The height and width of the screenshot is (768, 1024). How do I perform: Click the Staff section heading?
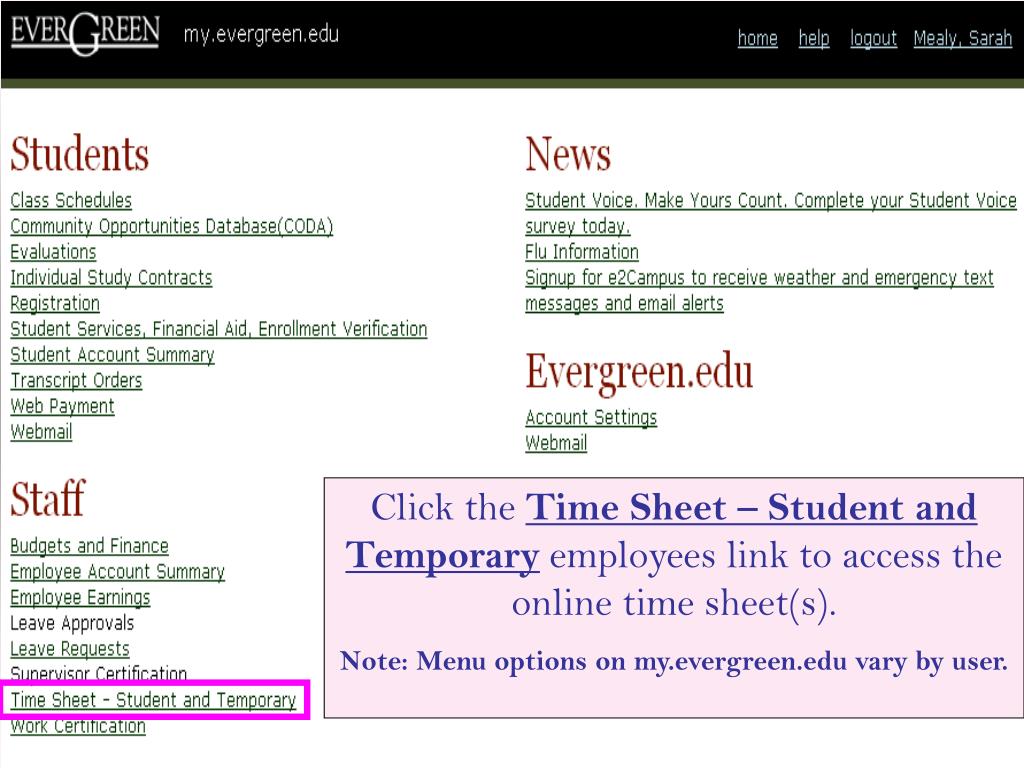[x=48, y=498]
